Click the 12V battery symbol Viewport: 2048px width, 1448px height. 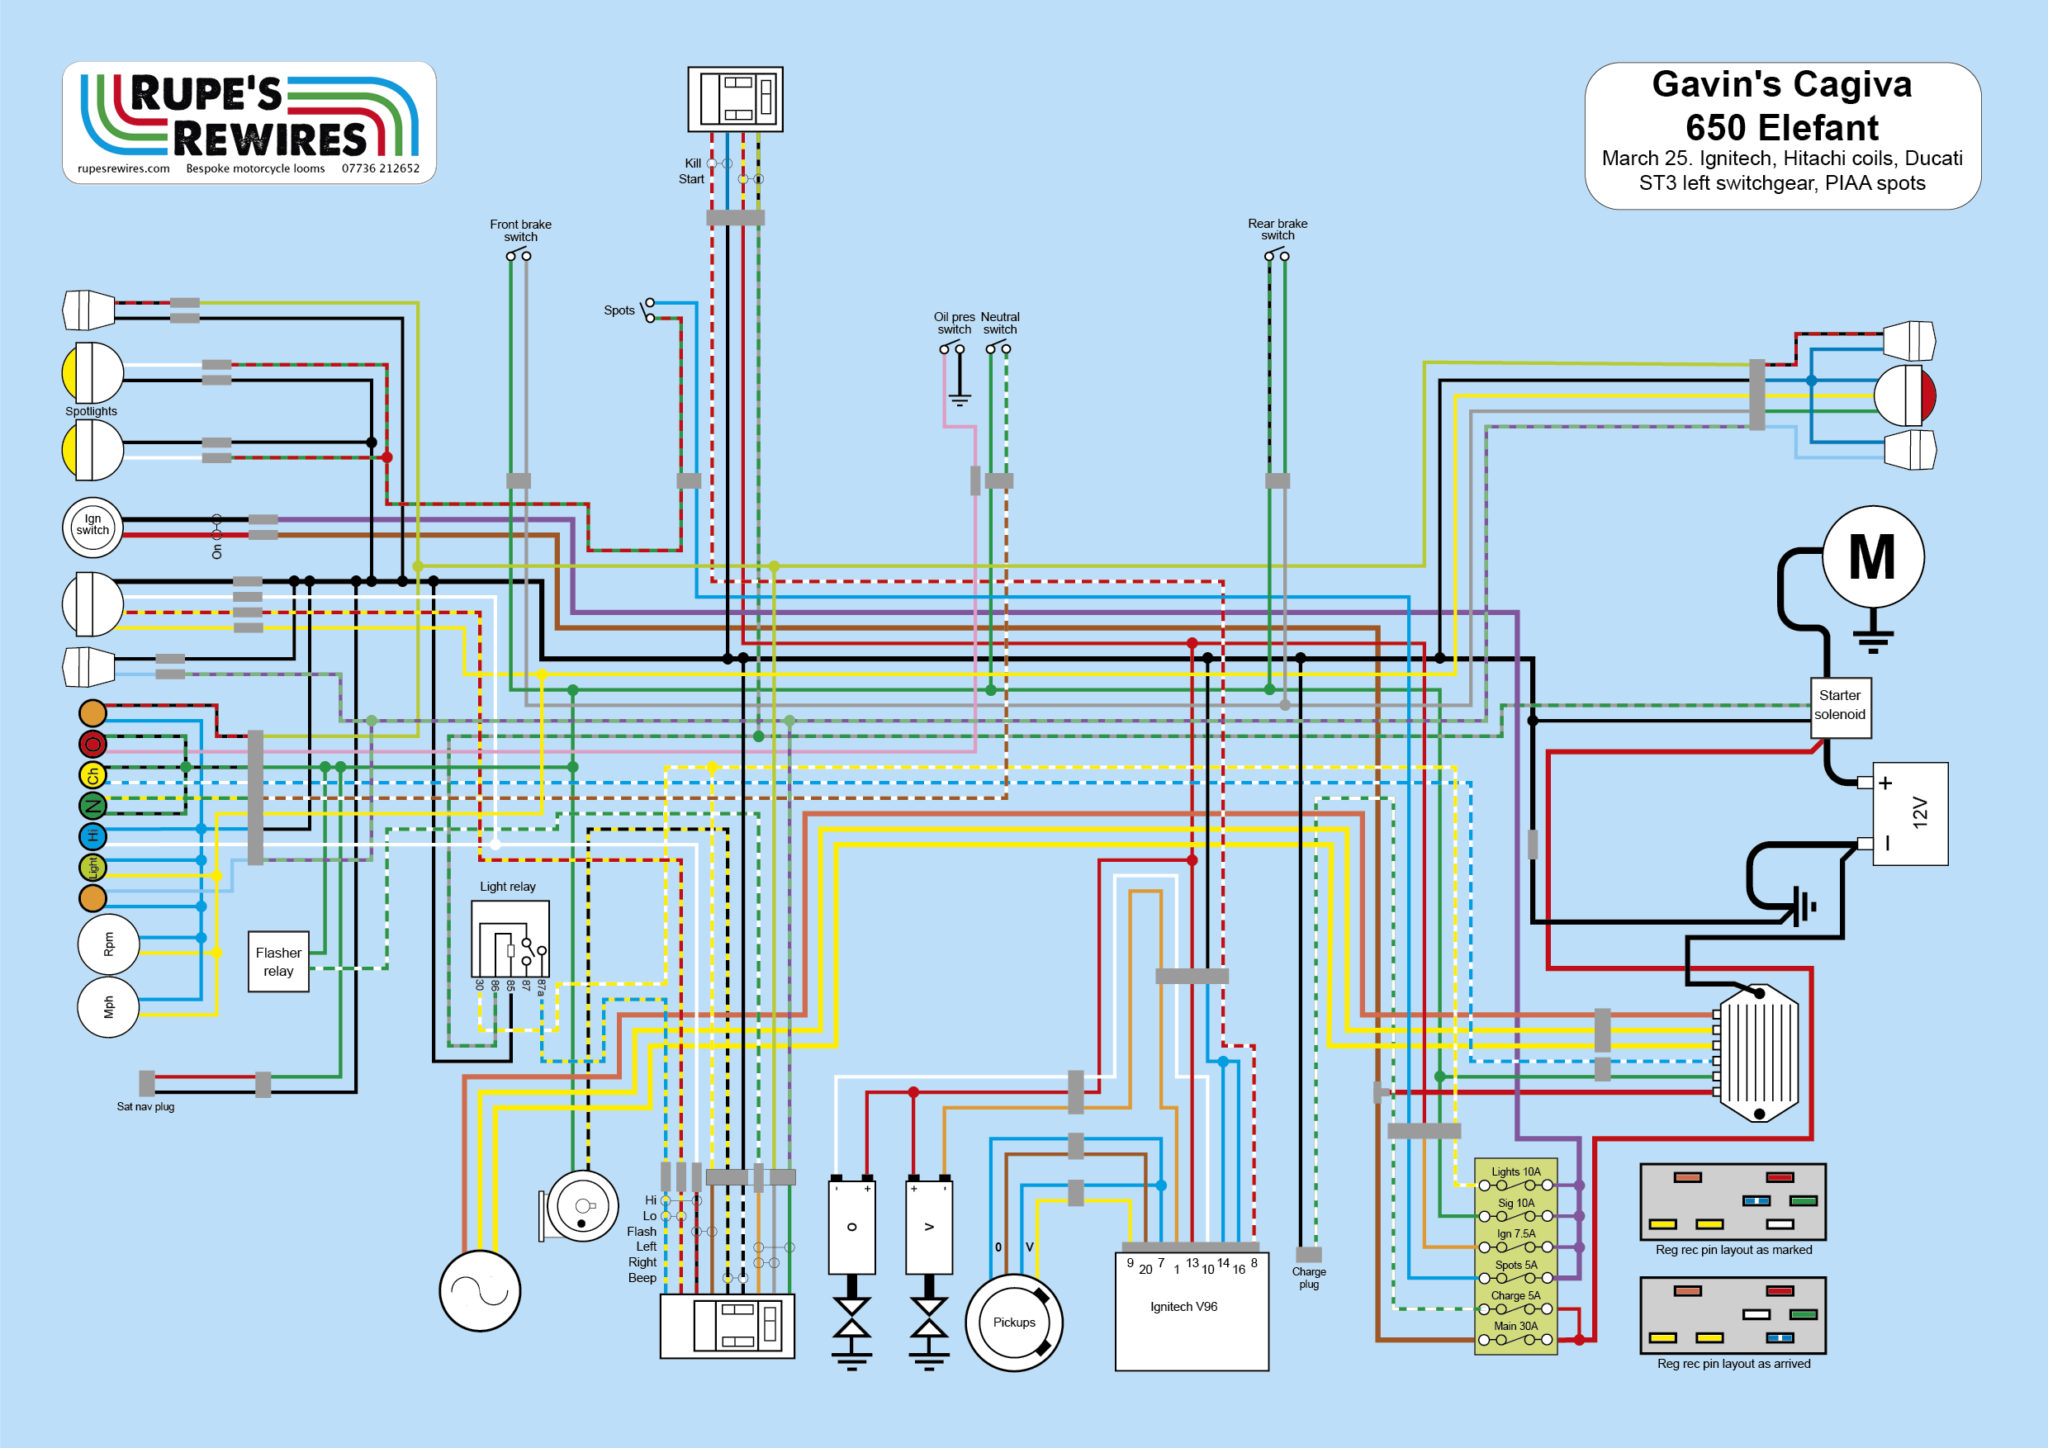(1910, 813)
